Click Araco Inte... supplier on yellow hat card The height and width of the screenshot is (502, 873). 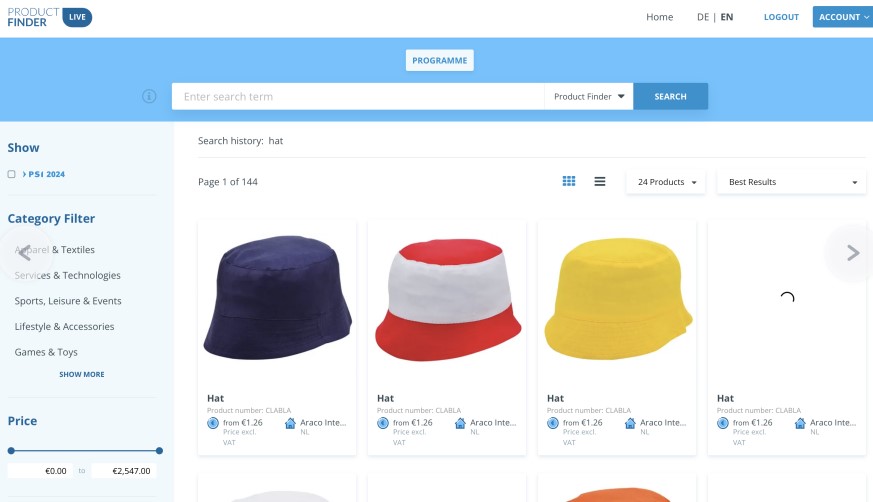coord(663,423)
